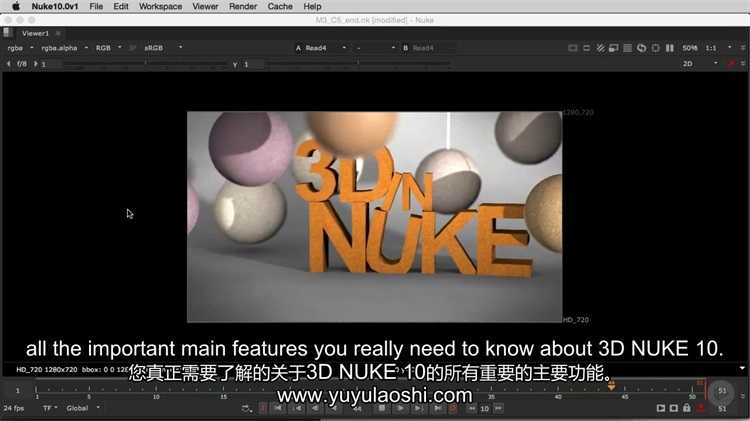Stop playback
Viewport: 750px width, 421px height.
tap(381, 409)
